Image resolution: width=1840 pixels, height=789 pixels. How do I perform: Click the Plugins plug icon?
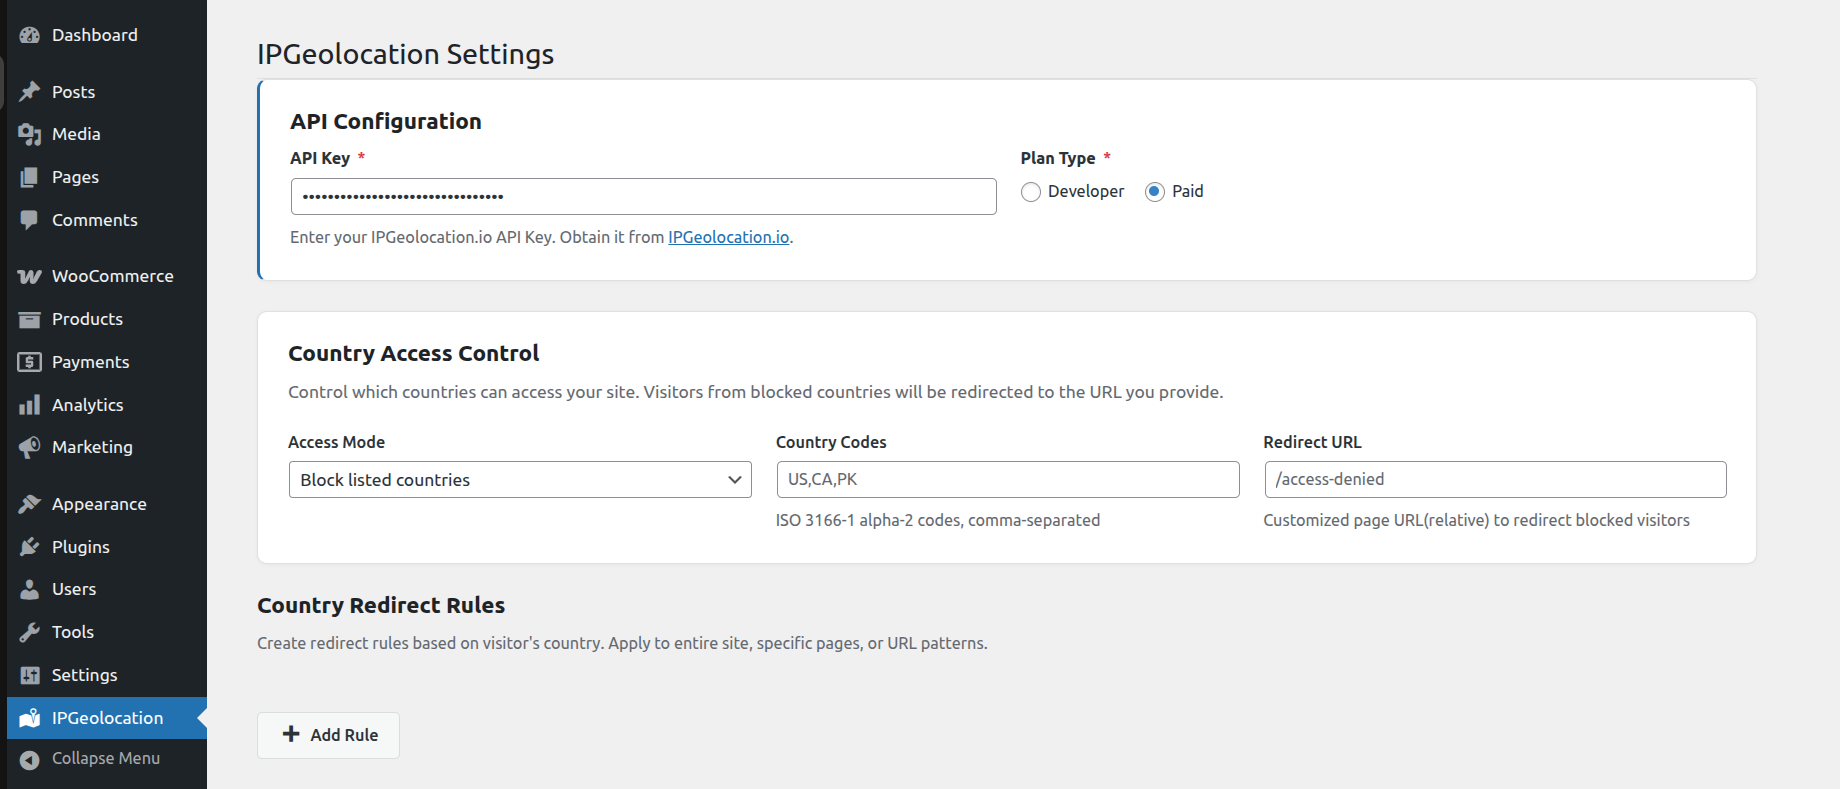[x=29, y=547]
